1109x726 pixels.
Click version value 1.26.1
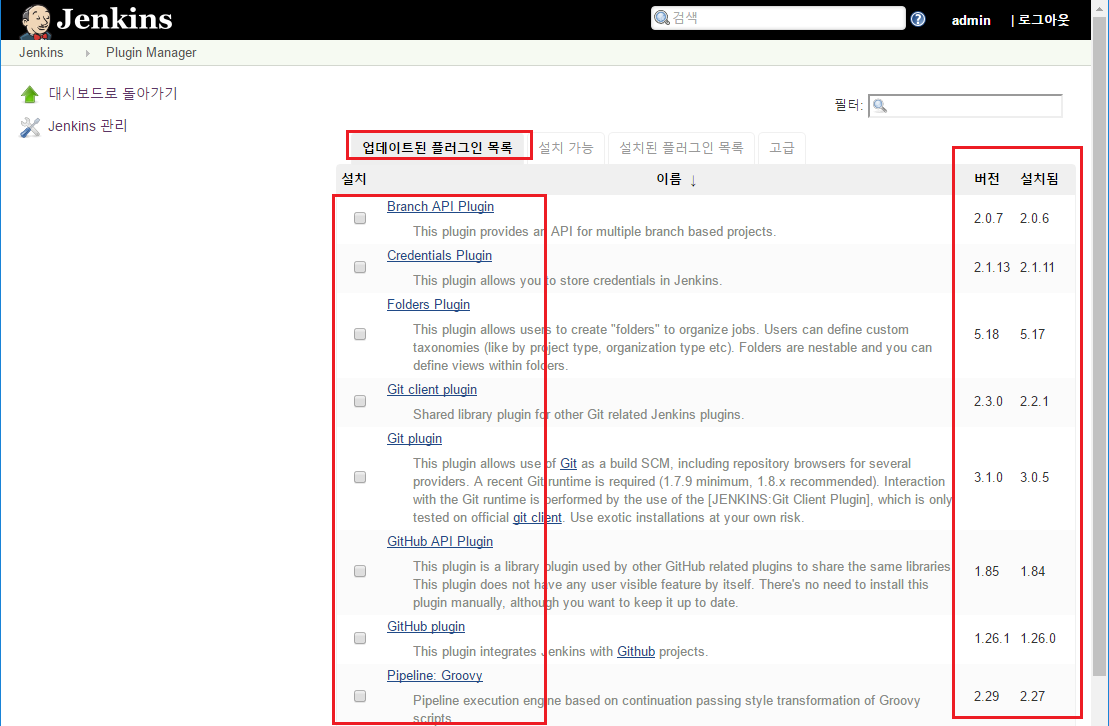point(992,638)
